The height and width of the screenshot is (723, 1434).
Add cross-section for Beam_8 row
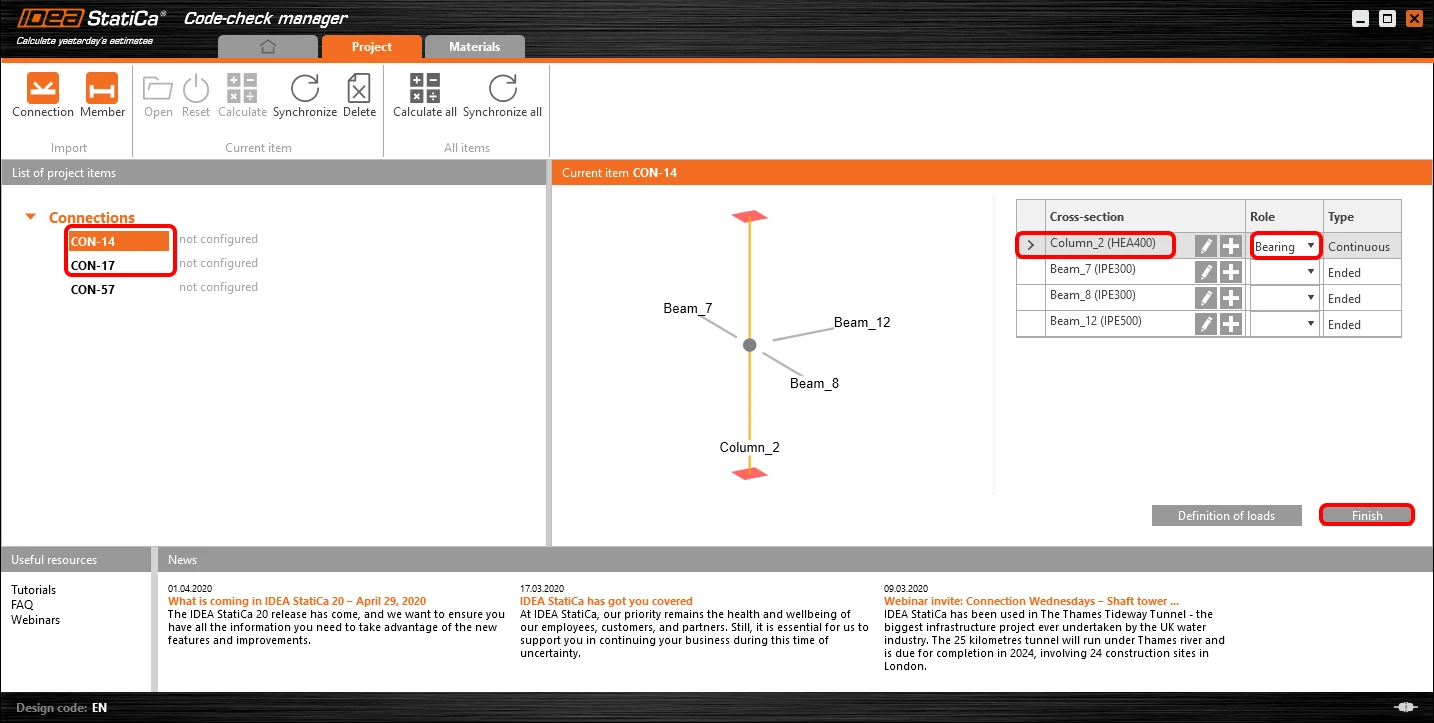click(1231, 298)
